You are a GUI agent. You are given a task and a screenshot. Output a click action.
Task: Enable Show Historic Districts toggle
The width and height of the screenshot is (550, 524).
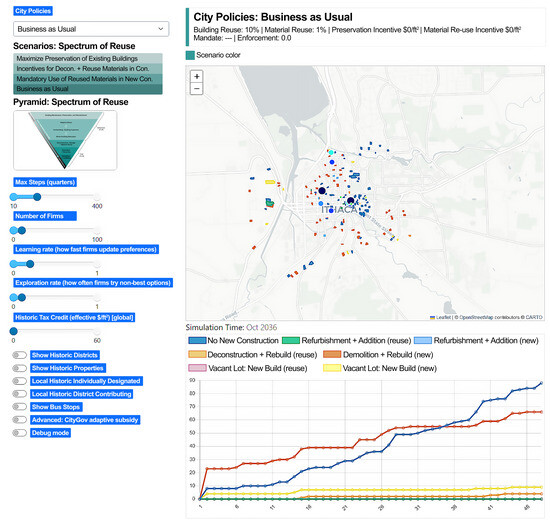19,355
